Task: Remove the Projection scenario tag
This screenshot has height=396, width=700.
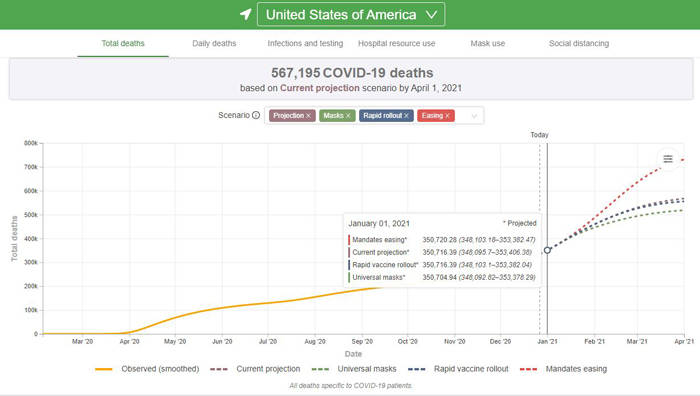Action: click(308, 116)
